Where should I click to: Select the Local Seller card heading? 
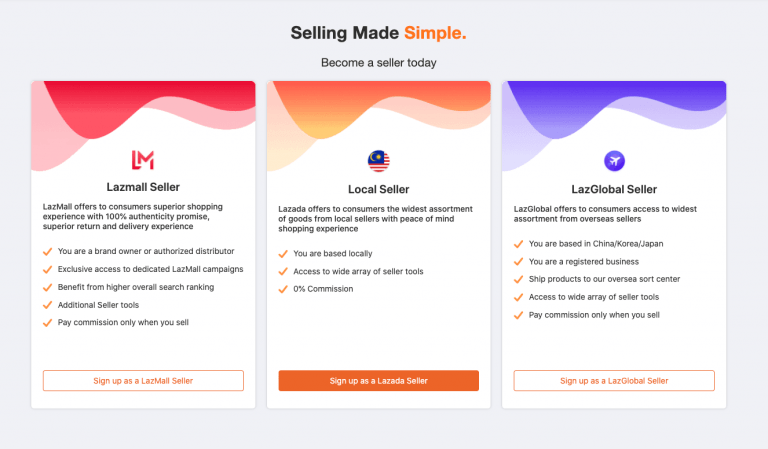379,189
